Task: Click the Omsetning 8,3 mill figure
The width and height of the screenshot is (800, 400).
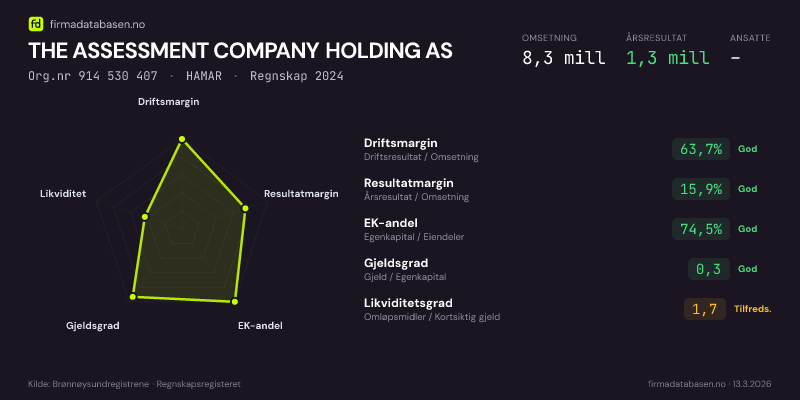Action: pos(563,58)
